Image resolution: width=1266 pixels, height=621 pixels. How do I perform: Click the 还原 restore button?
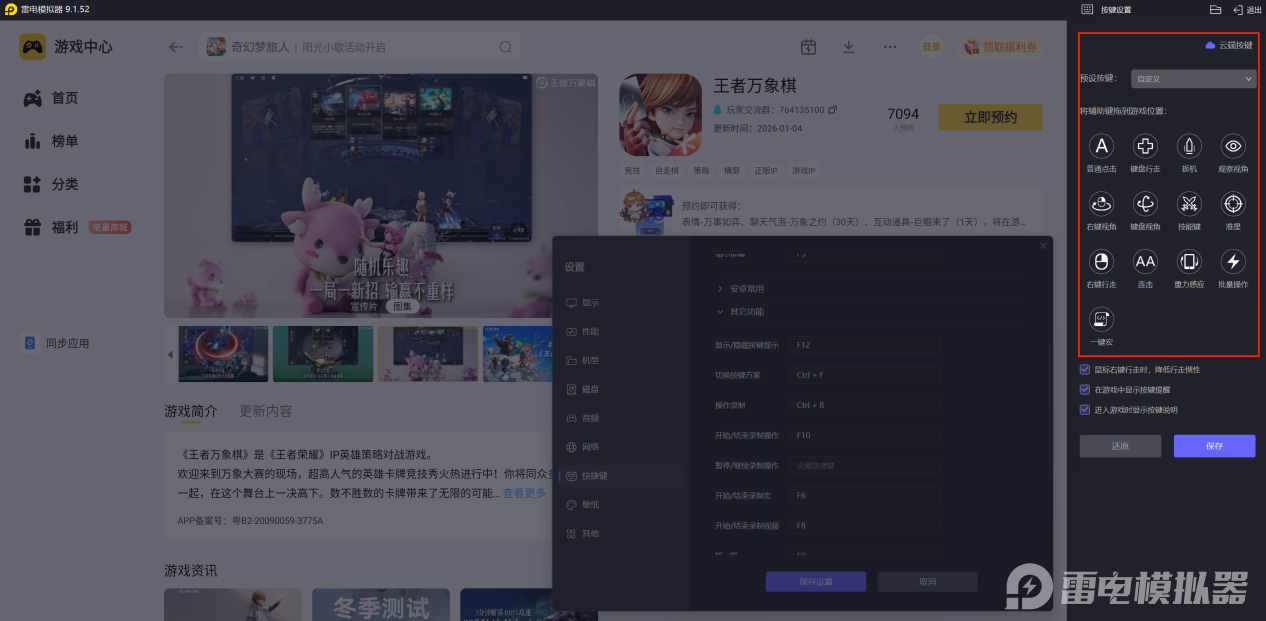pos(1120,446)
